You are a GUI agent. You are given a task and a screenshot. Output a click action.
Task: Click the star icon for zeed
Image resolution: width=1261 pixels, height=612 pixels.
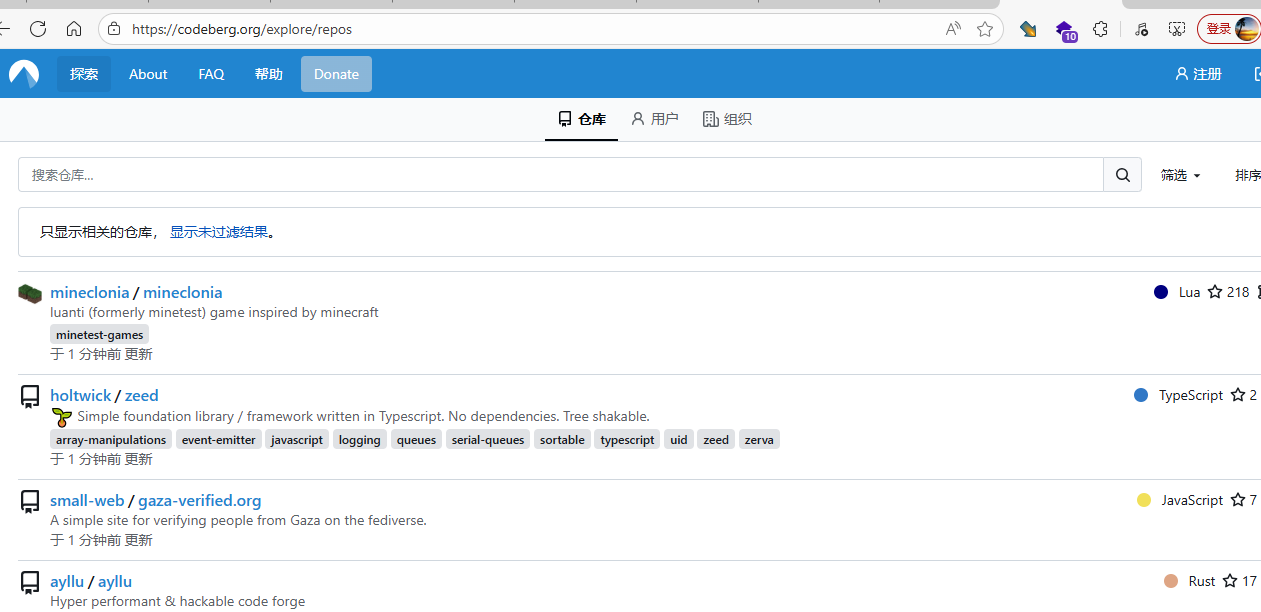pyautogui.click(x=1238, y=395)
